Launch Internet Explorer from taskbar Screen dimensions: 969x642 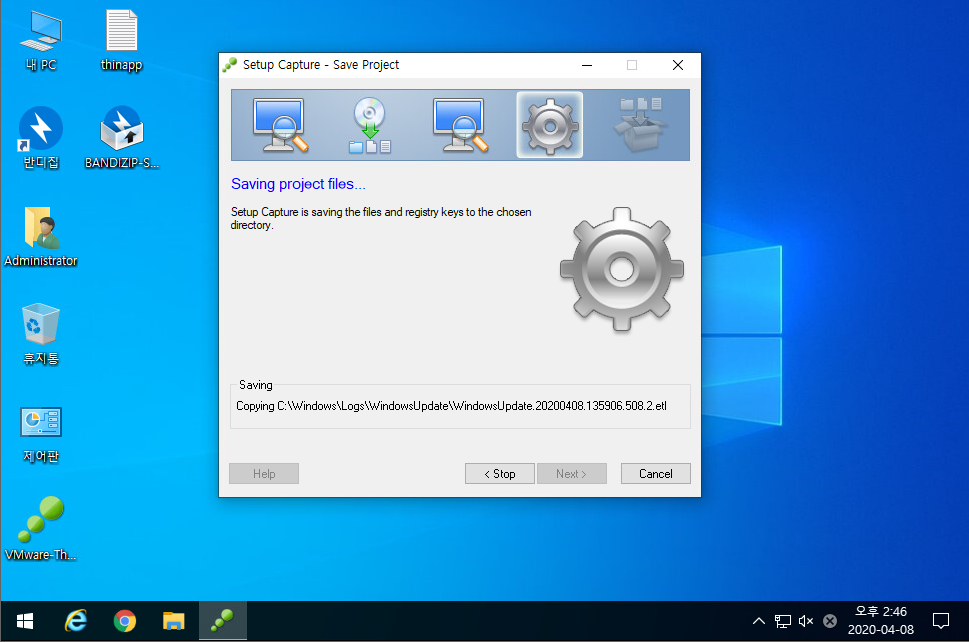75,621
